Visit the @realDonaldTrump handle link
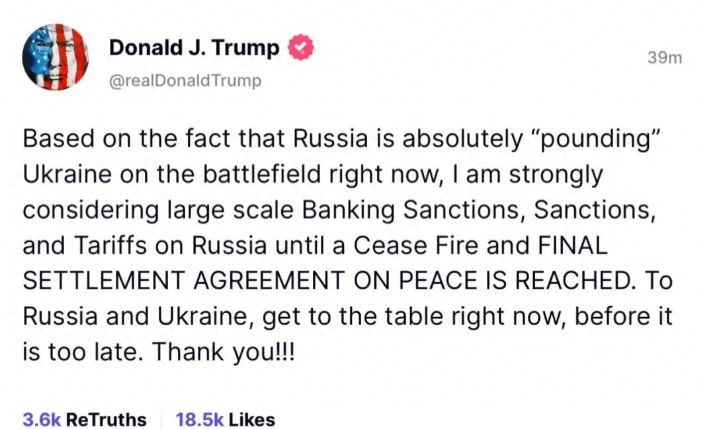This screenshot has width=705, height=429. point(185,81)
